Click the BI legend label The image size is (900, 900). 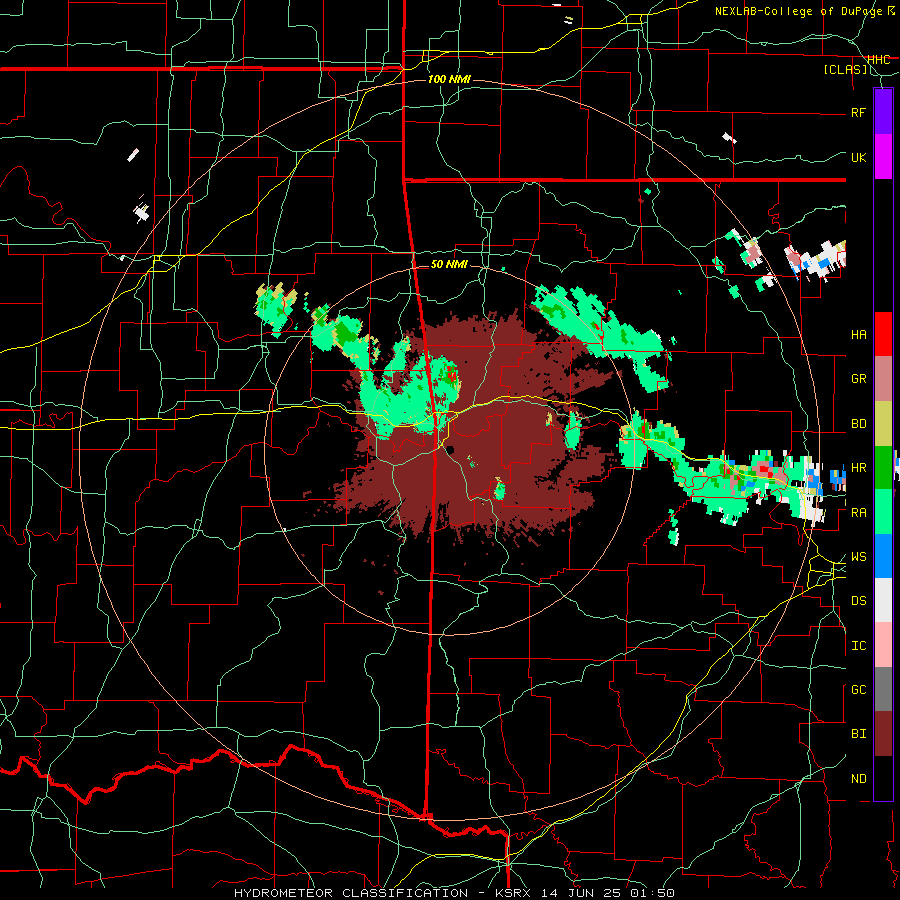click(859, 734)
